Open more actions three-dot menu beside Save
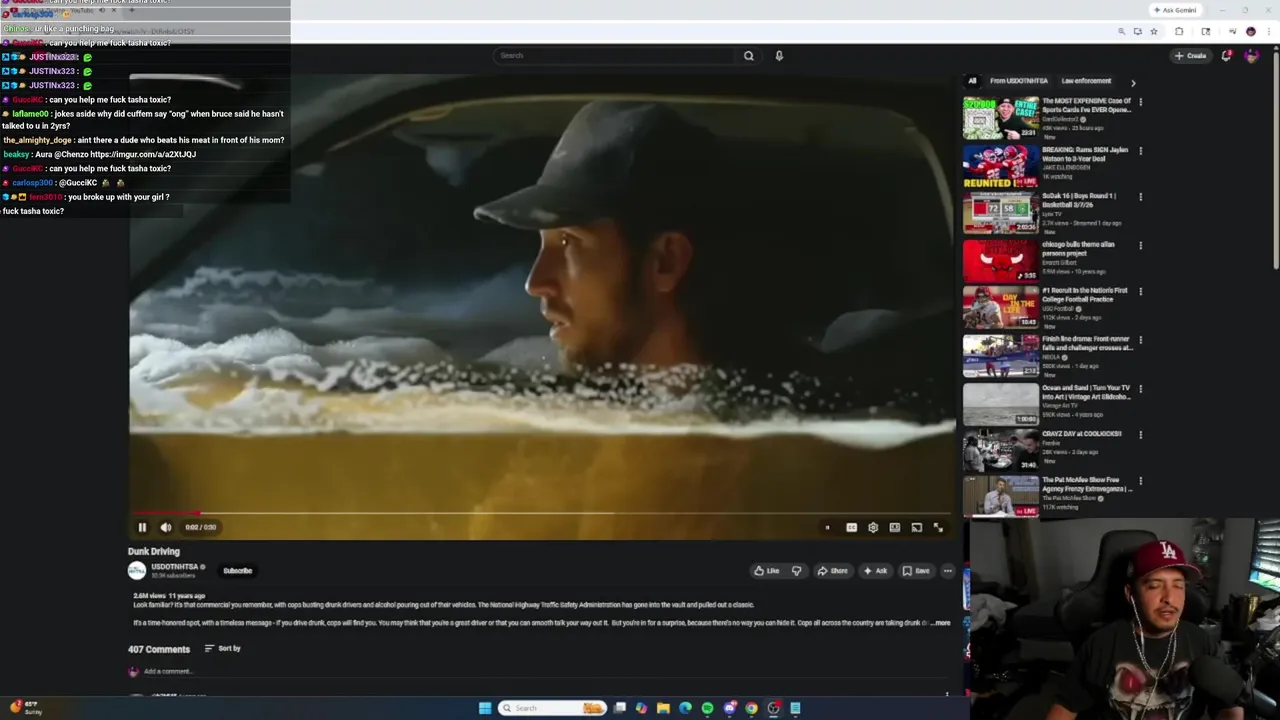Image resolution: width=1280 pixels, height=720 pixels. tap(947, 571)
